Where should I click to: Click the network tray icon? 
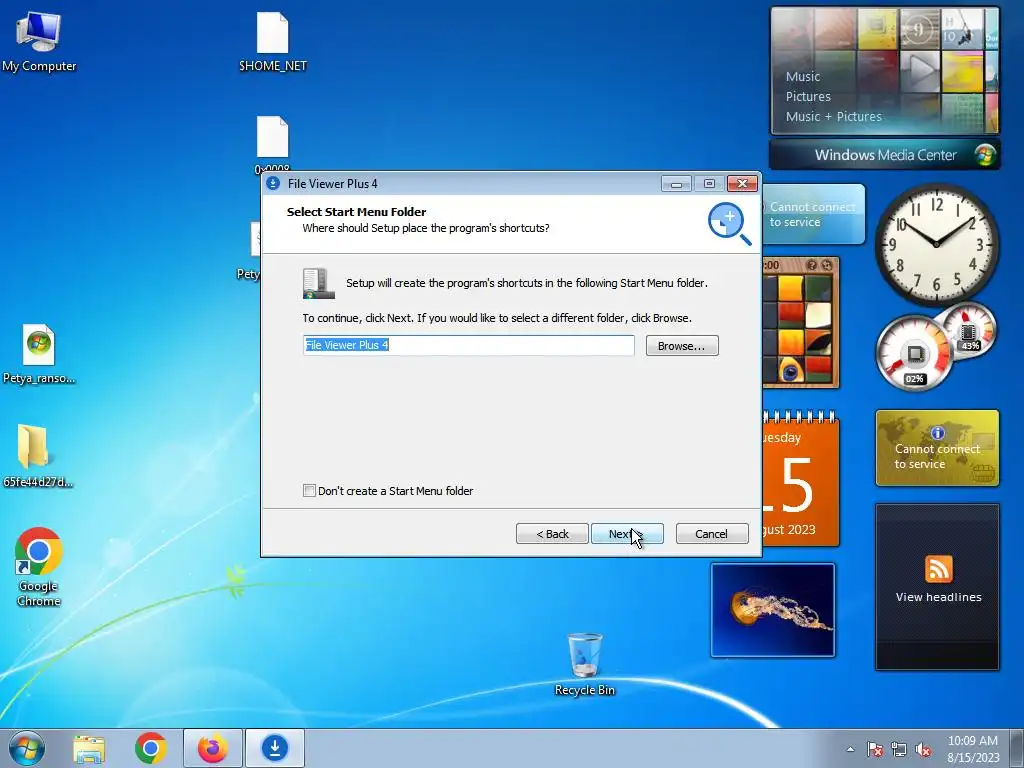[899, 749]
